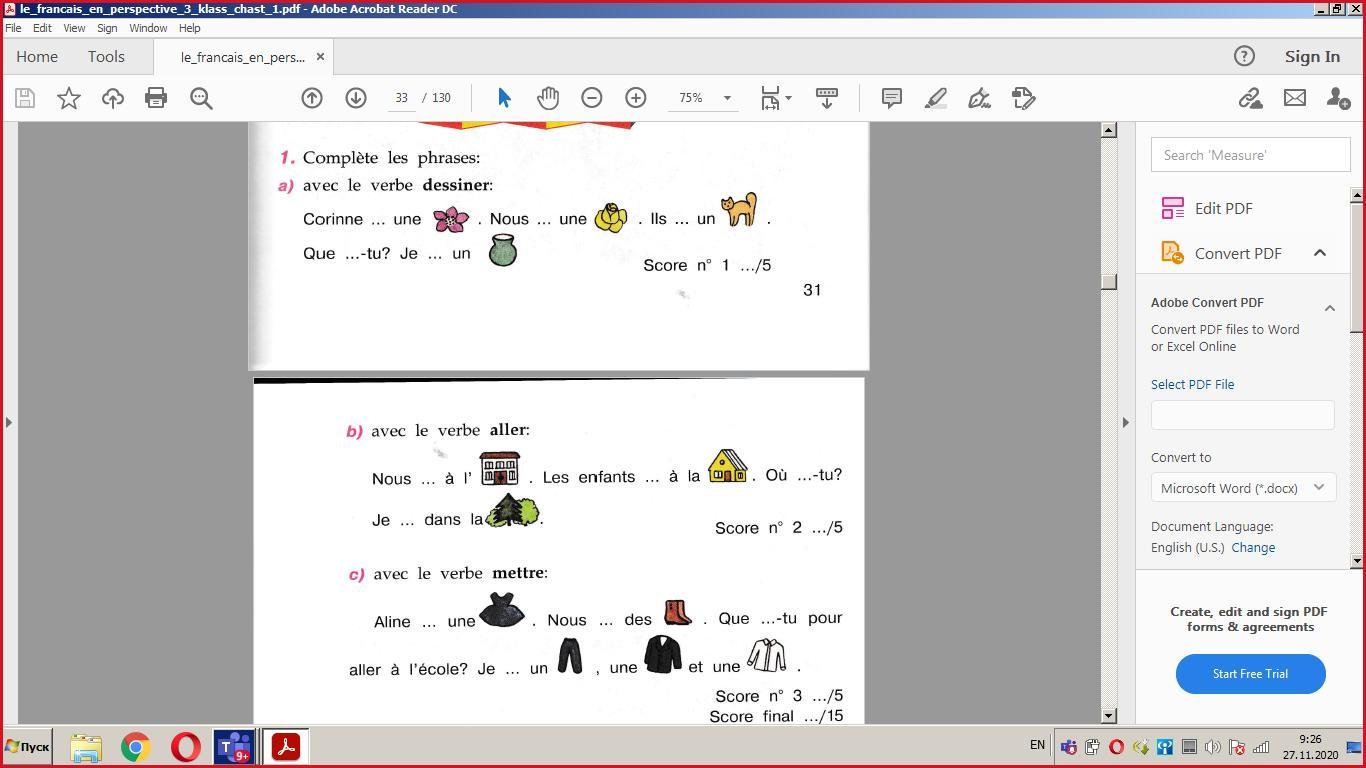
Task: Open the View menu
Action: 74,28
